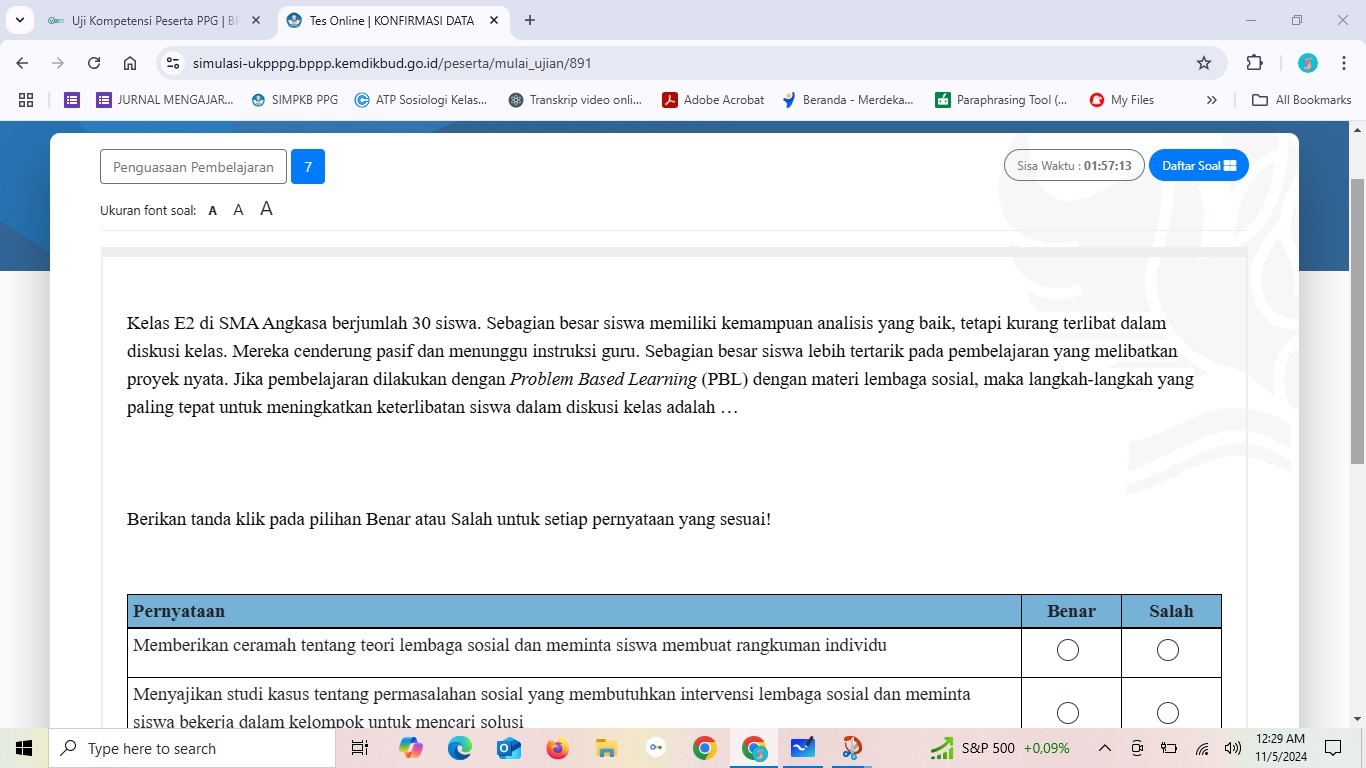Viewport: 1366px width, 768px height.
Task: Open the Beranda - Merdeka bookmark
Action: [848, 100]
